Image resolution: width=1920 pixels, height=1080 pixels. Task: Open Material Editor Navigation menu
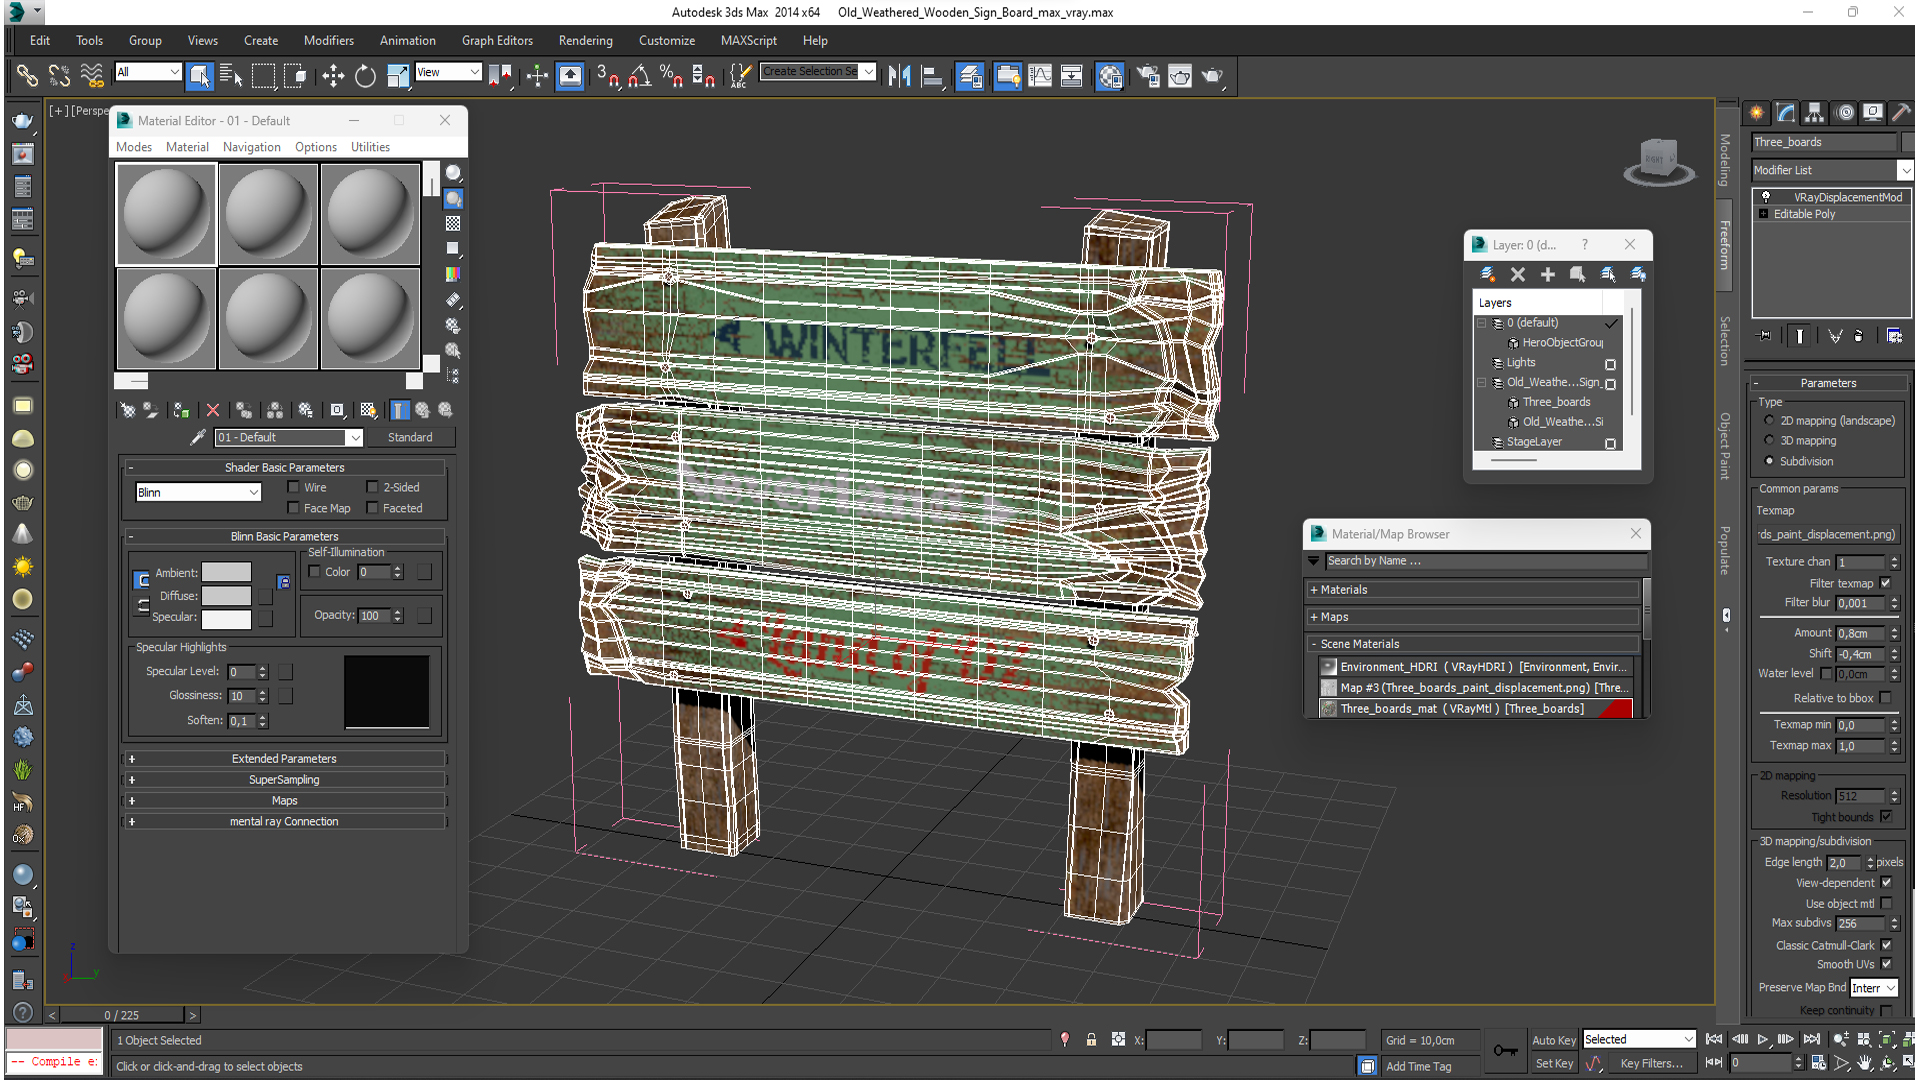pos(251,147)
